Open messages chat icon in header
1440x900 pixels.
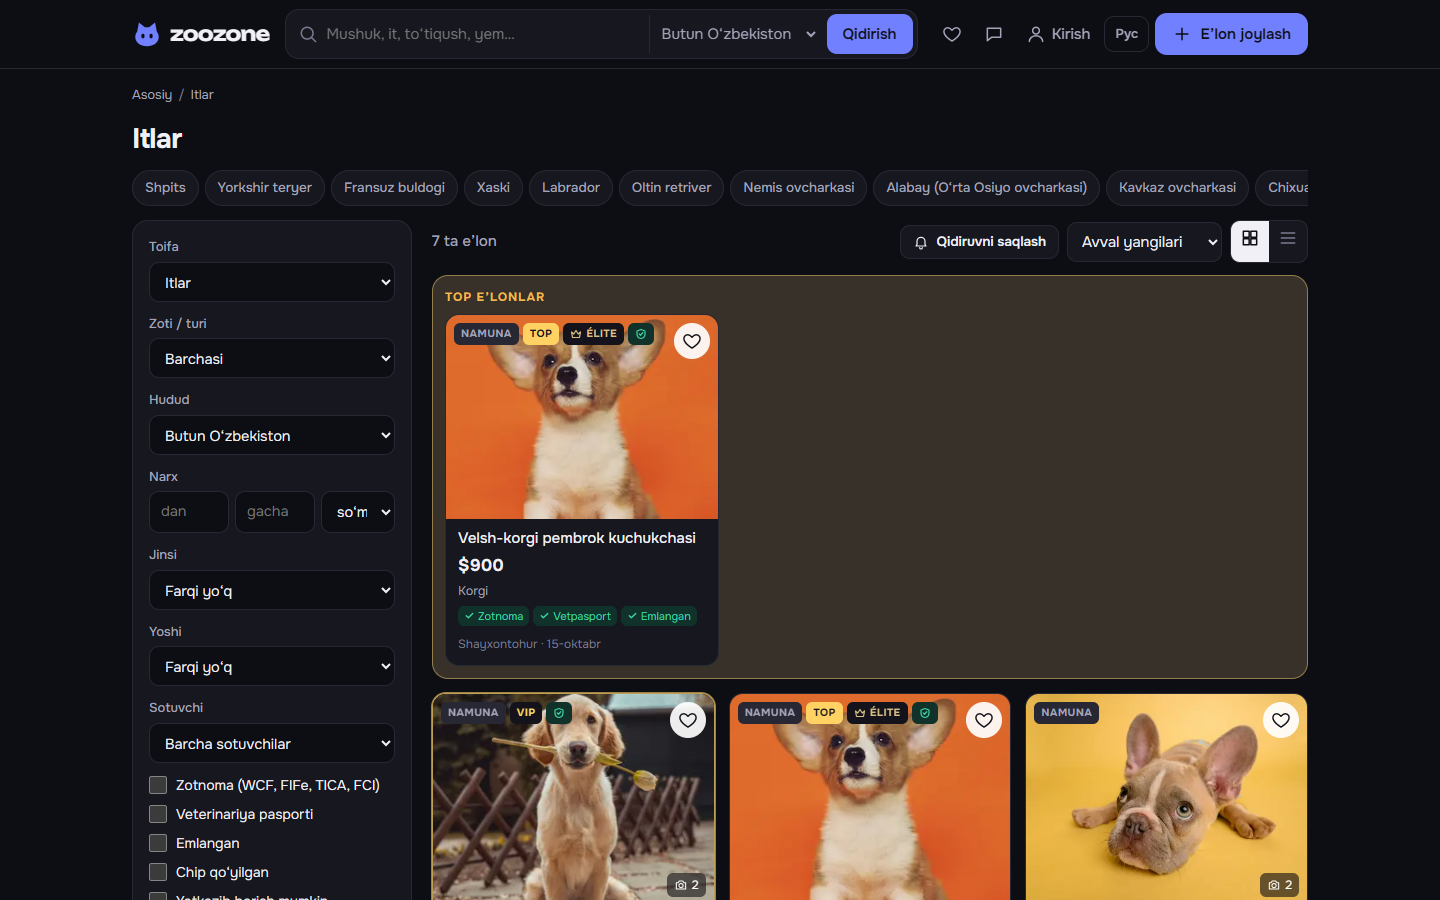(994, 34)
